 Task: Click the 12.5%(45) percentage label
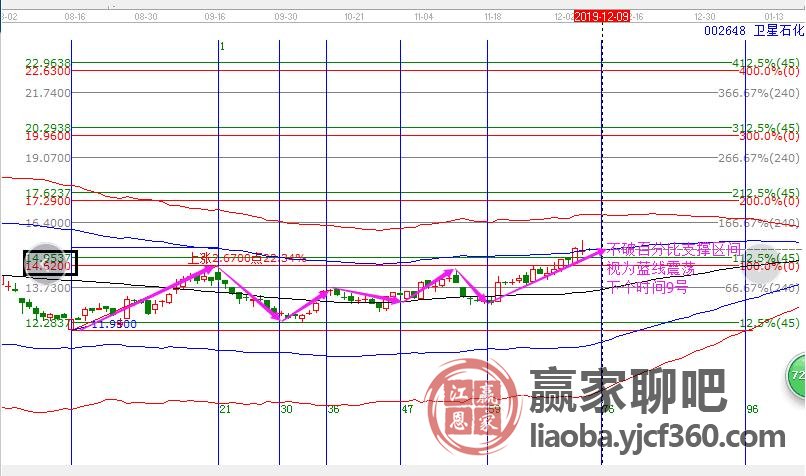770,323
